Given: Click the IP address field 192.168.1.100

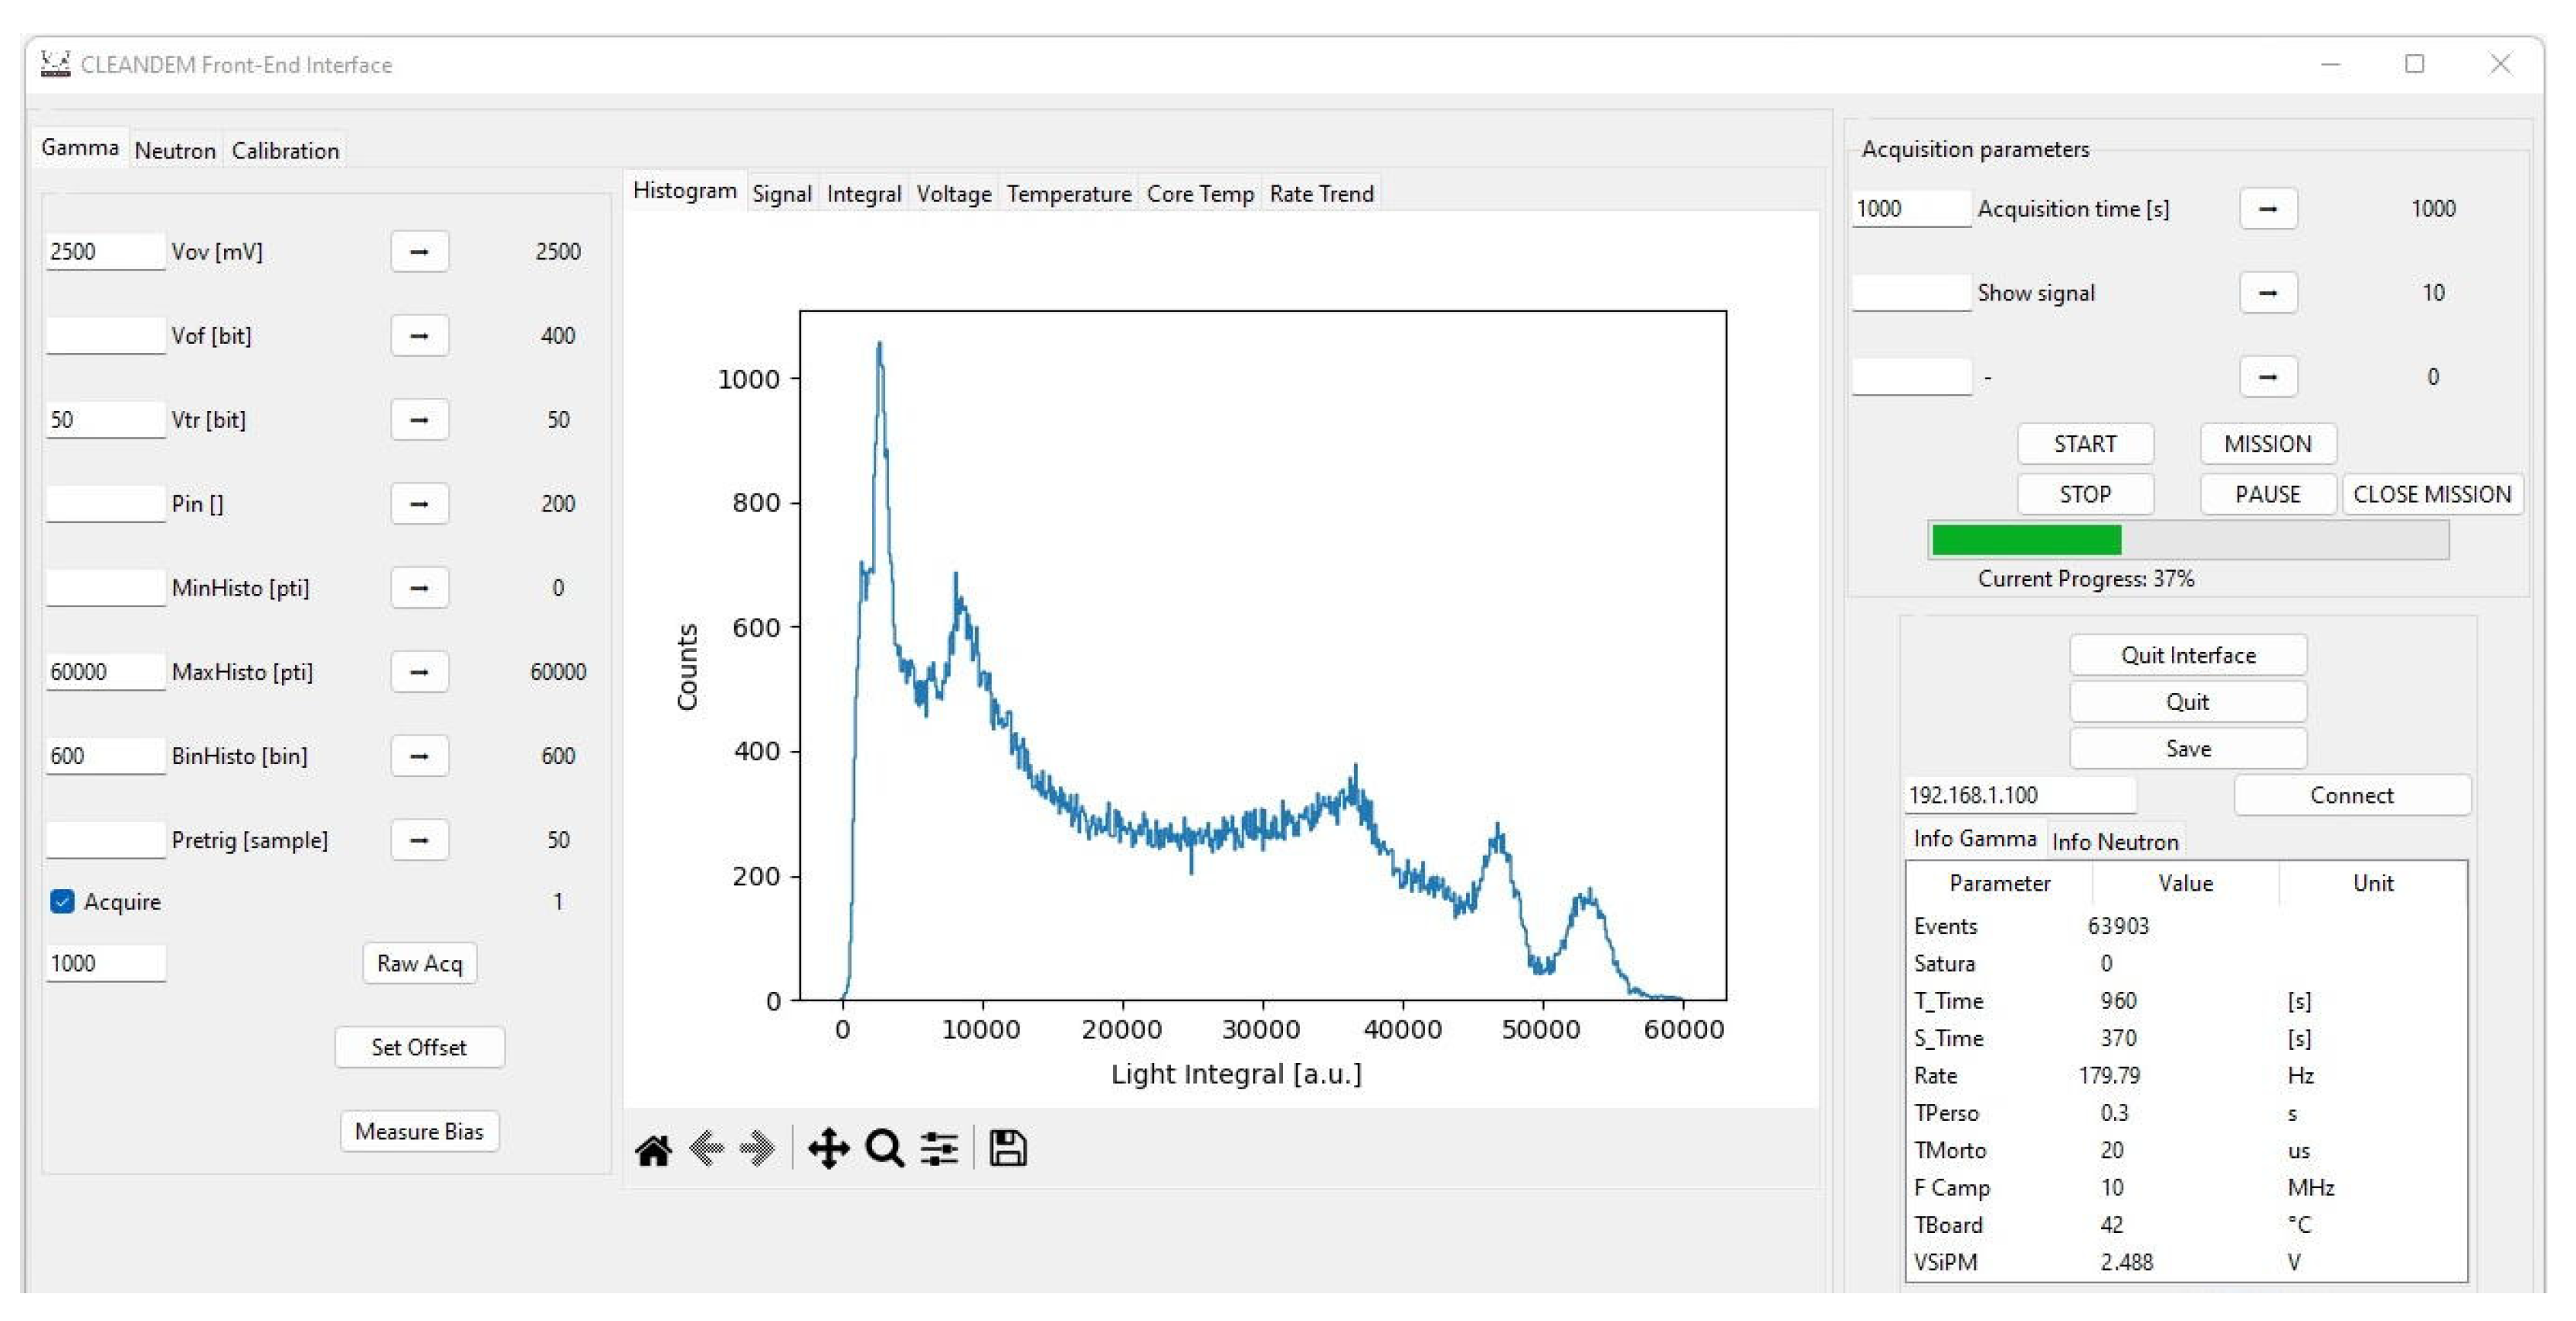Looking at the screenshot, I should [2018, 796].
